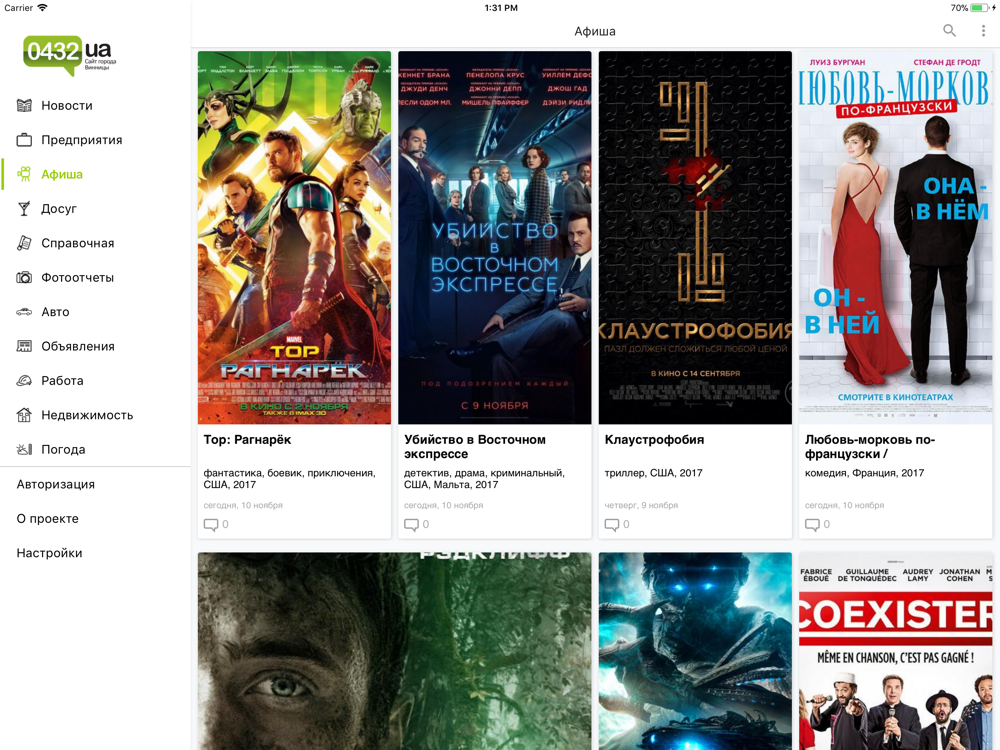Screen dimensions: 1000x750
Task: Select the Афиша menu item
Action: 96,174
